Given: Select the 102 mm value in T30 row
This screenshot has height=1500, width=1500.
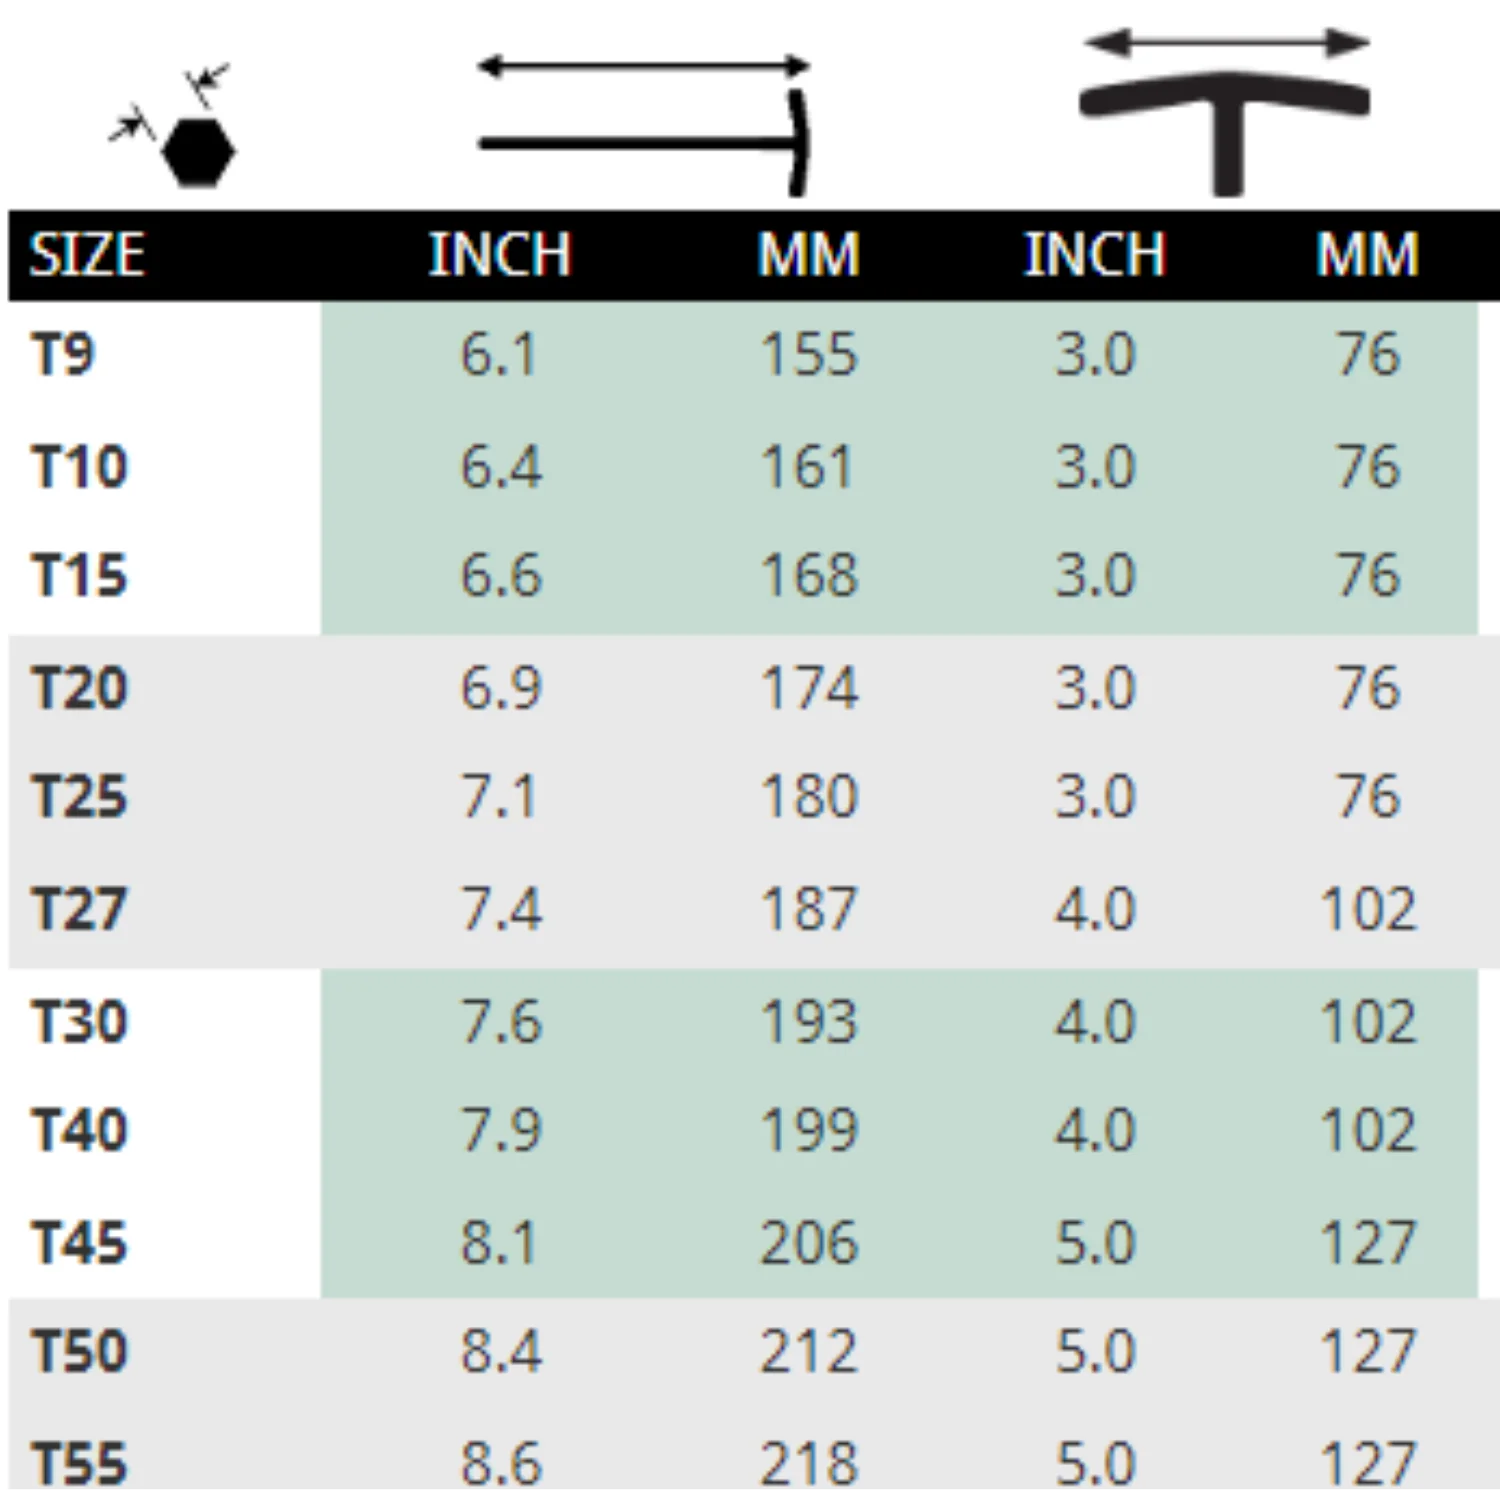Looking at the screenshot, I should coord(1368,1023).
